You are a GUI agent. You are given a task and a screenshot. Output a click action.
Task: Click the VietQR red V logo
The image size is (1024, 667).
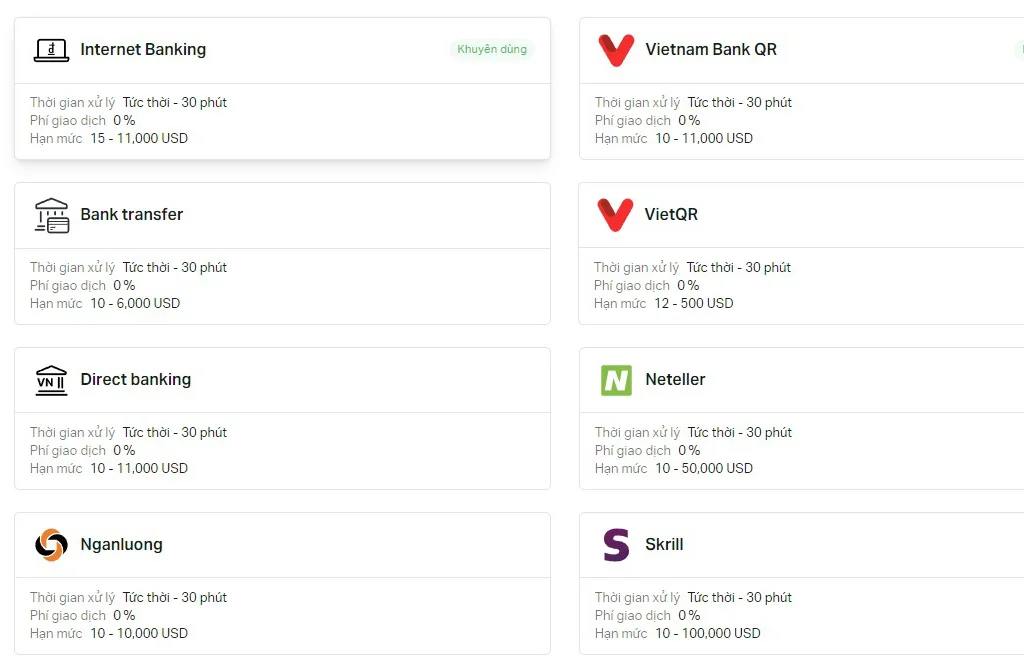coord(615,215)
